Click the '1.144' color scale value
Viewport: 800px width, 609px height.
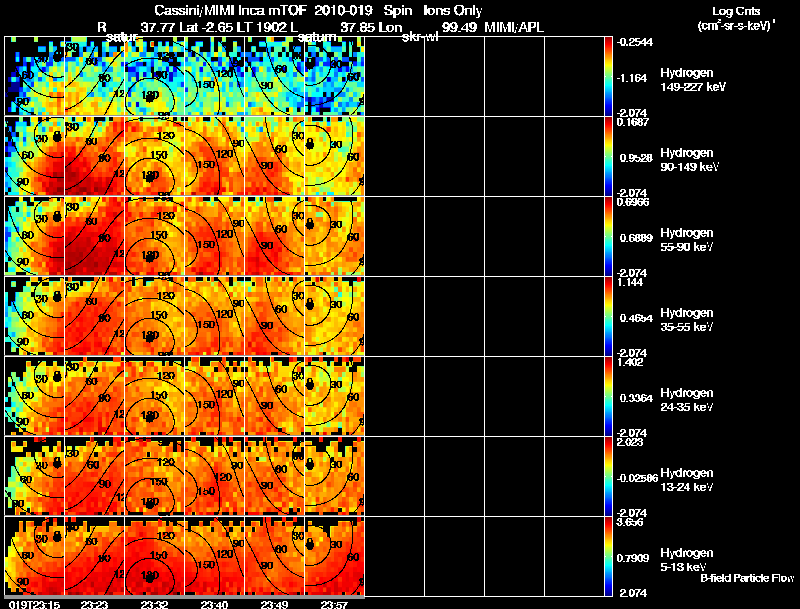(630, 282)
